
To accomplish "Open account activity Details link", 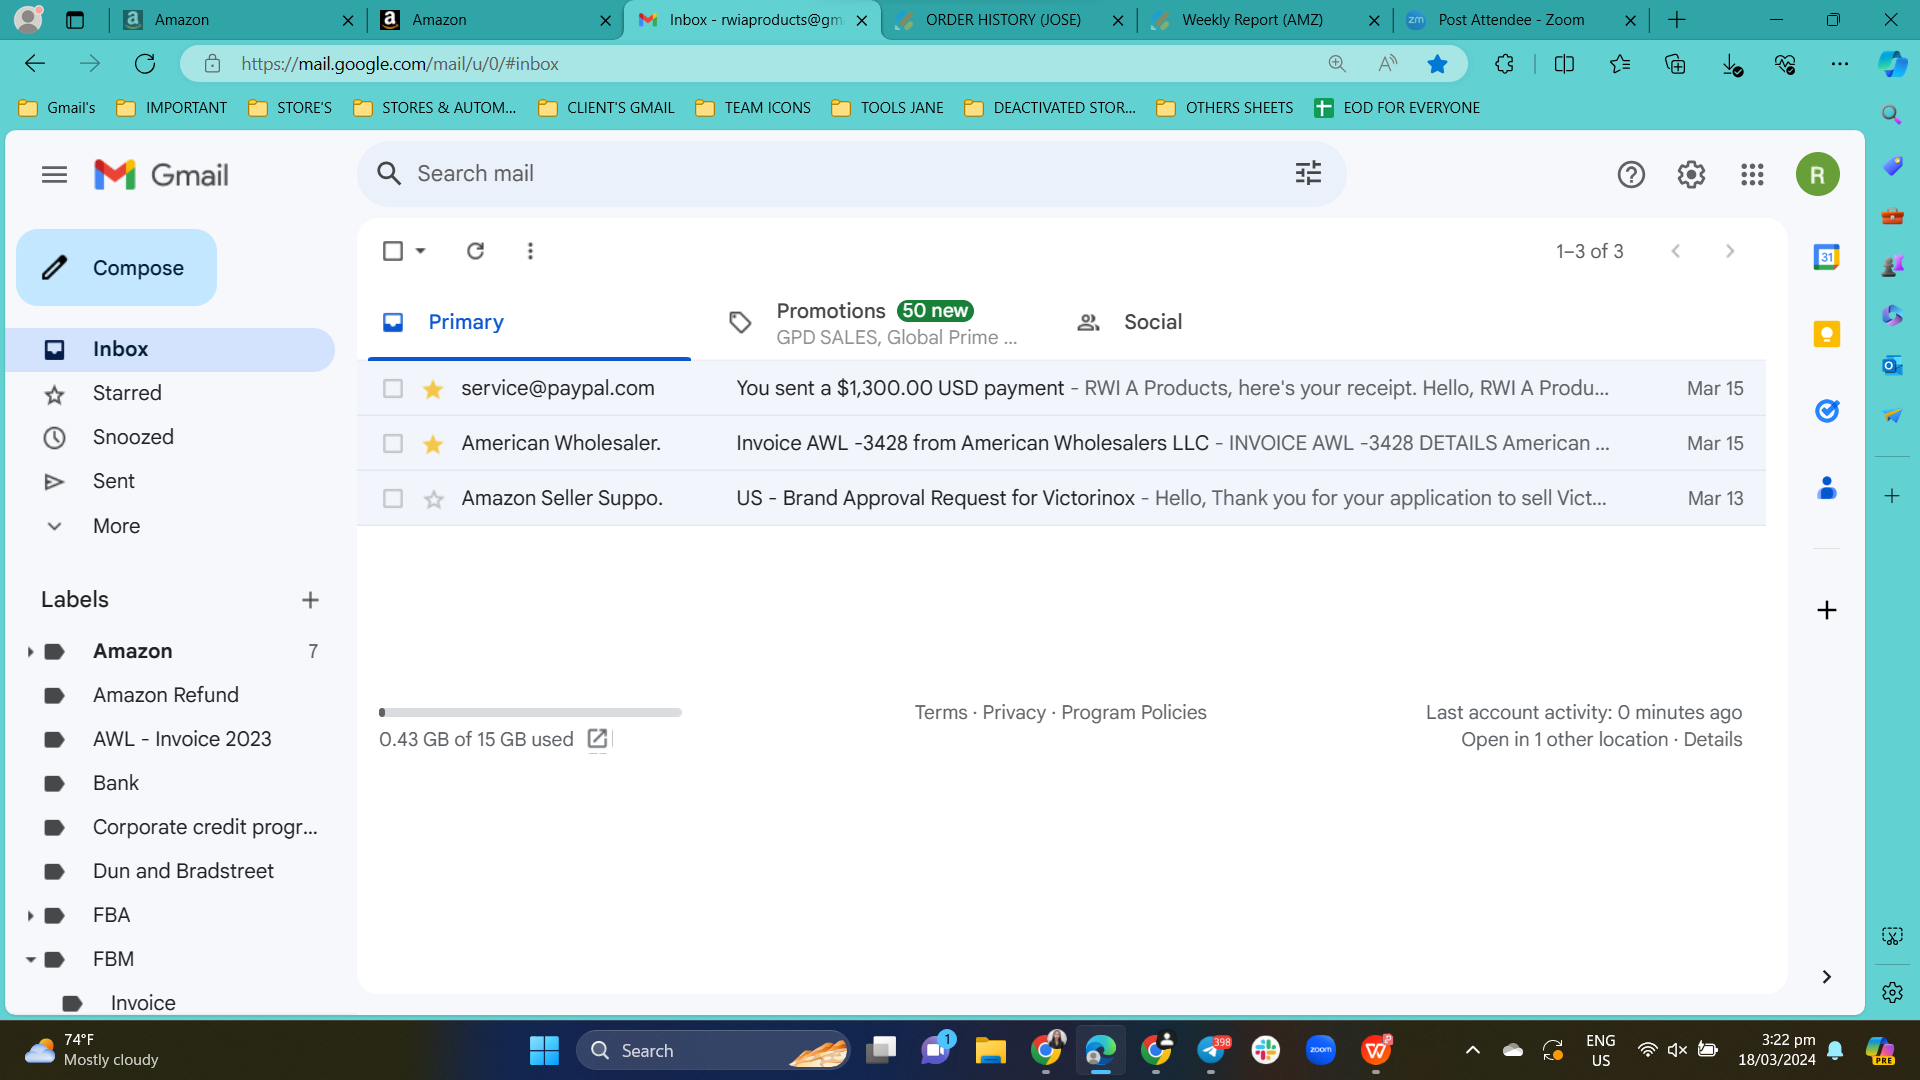I will click(1712, 740).
